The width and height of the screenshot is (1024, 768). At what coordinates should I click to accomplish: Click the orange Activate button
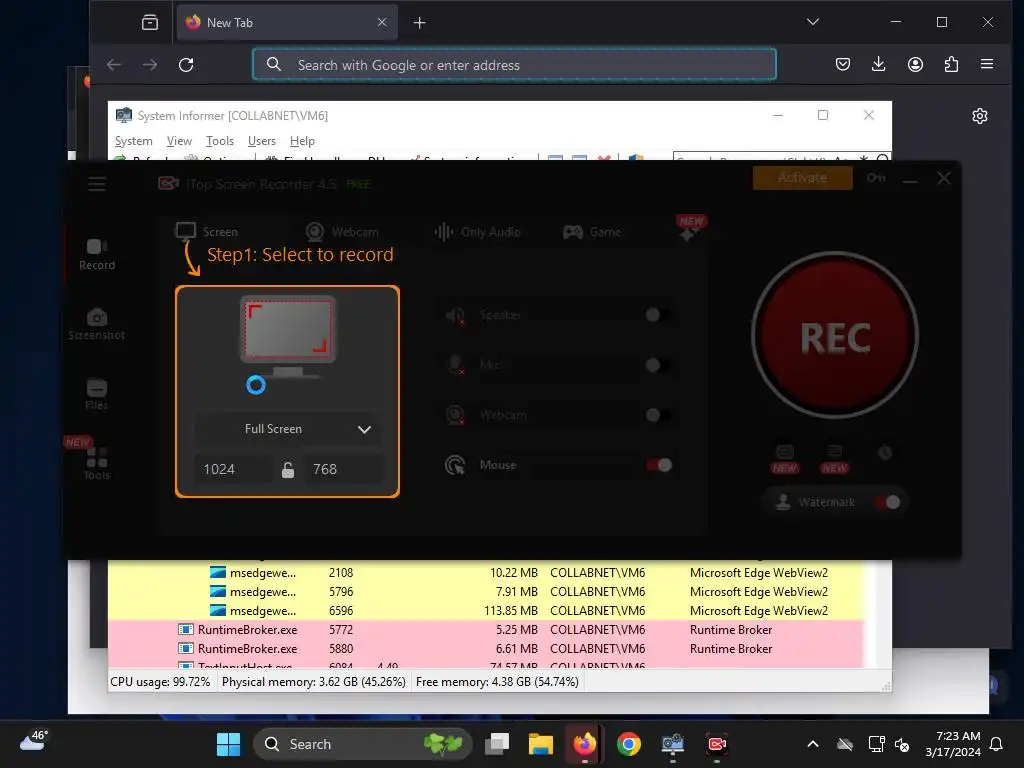[x=802, y=178]
